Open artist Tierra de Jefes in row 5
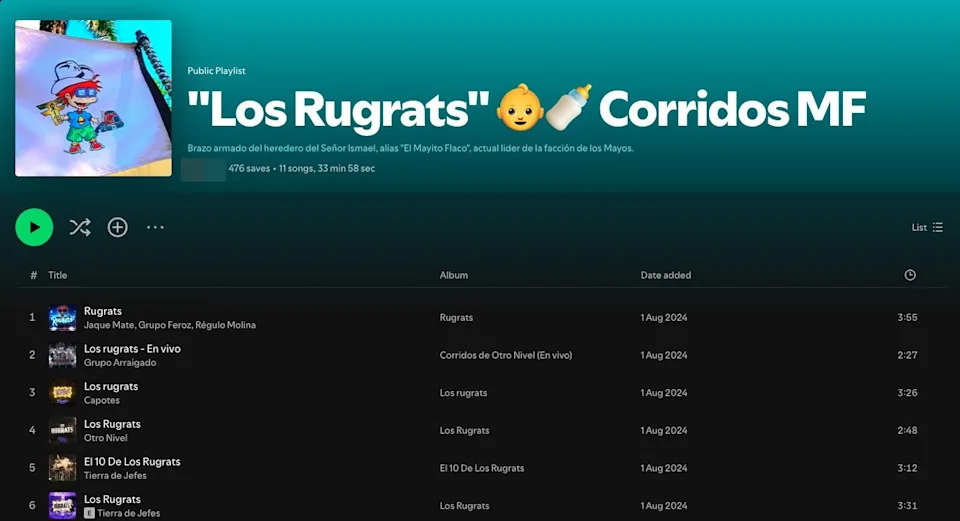 (115, 476)
